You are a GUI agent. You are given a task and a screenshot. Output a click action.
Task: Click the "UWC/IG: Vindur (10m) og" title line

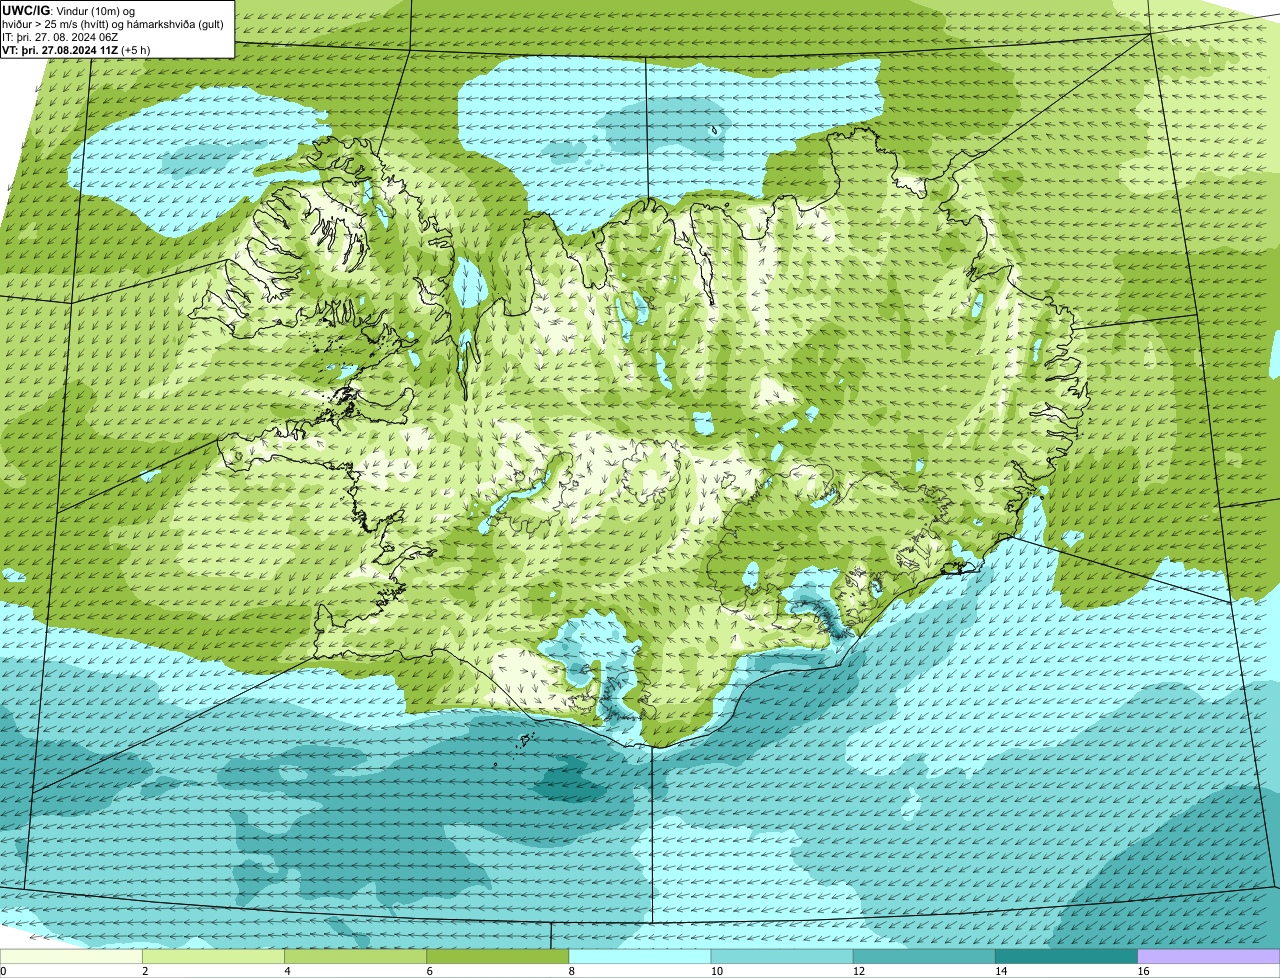click(69, 11)
